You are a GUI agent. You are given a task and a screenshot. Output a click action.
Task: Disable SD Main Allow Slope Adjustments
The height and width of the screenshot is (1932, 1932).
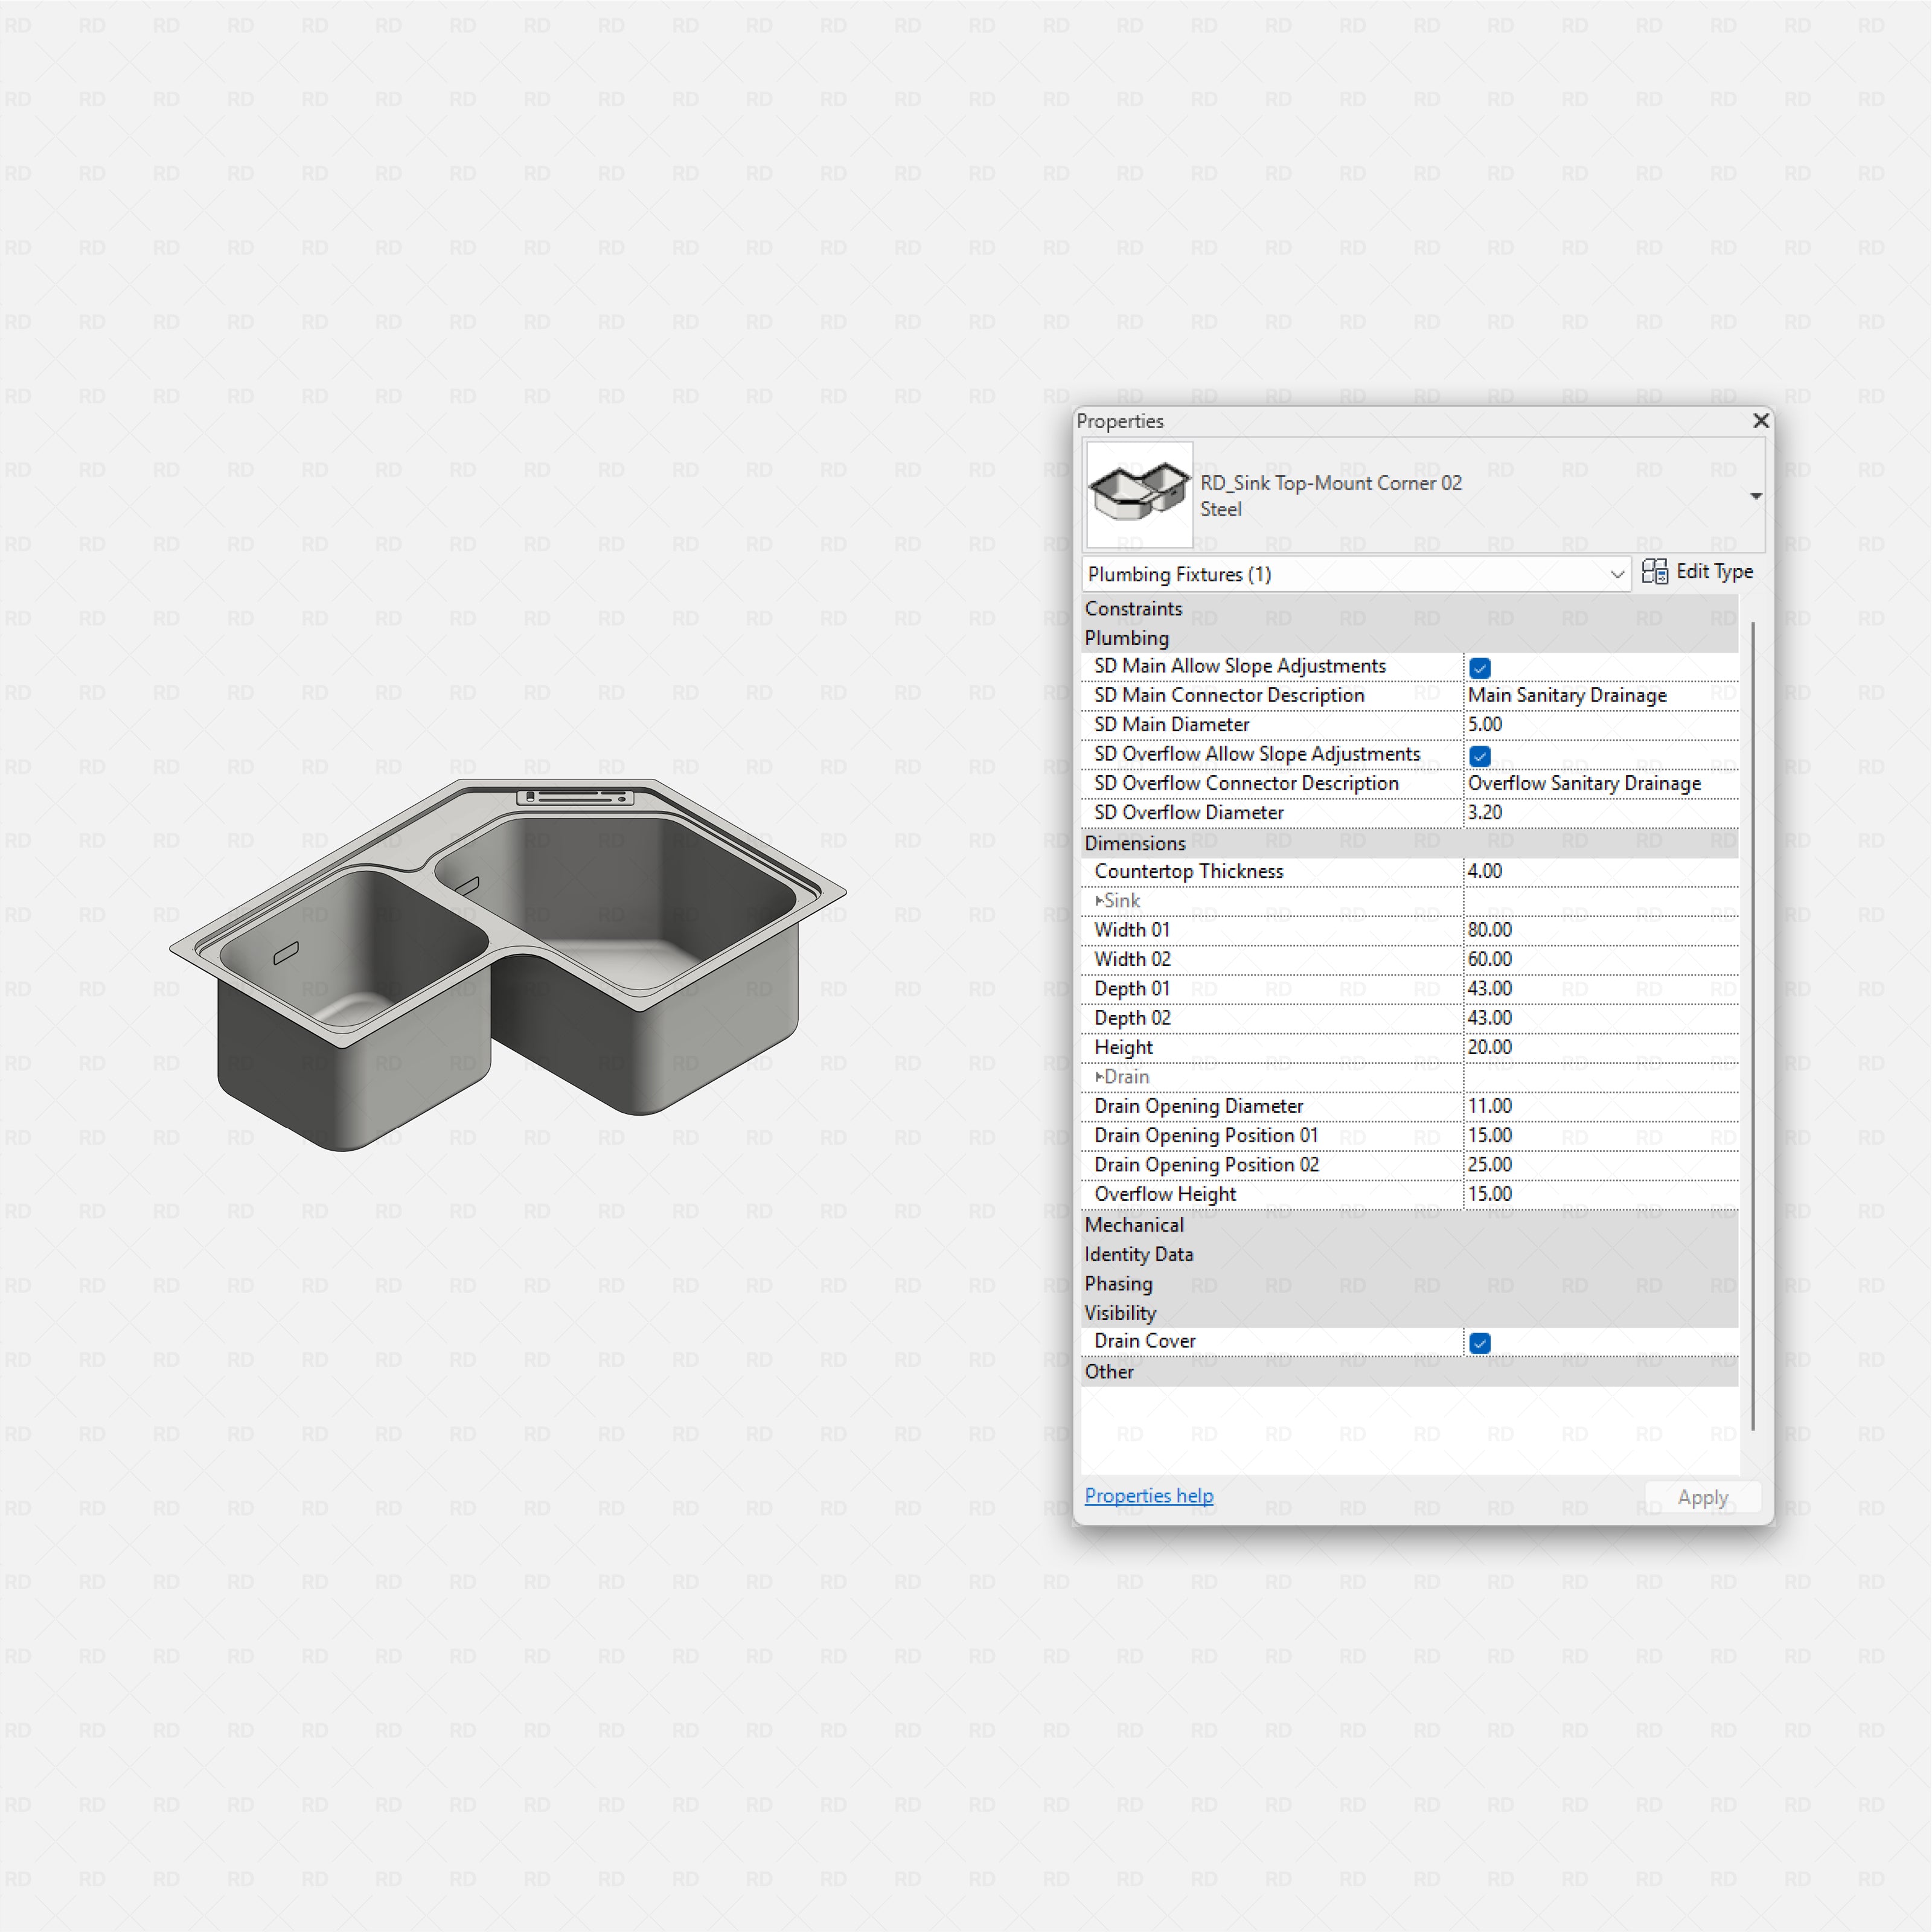(x=1479, y=667)
